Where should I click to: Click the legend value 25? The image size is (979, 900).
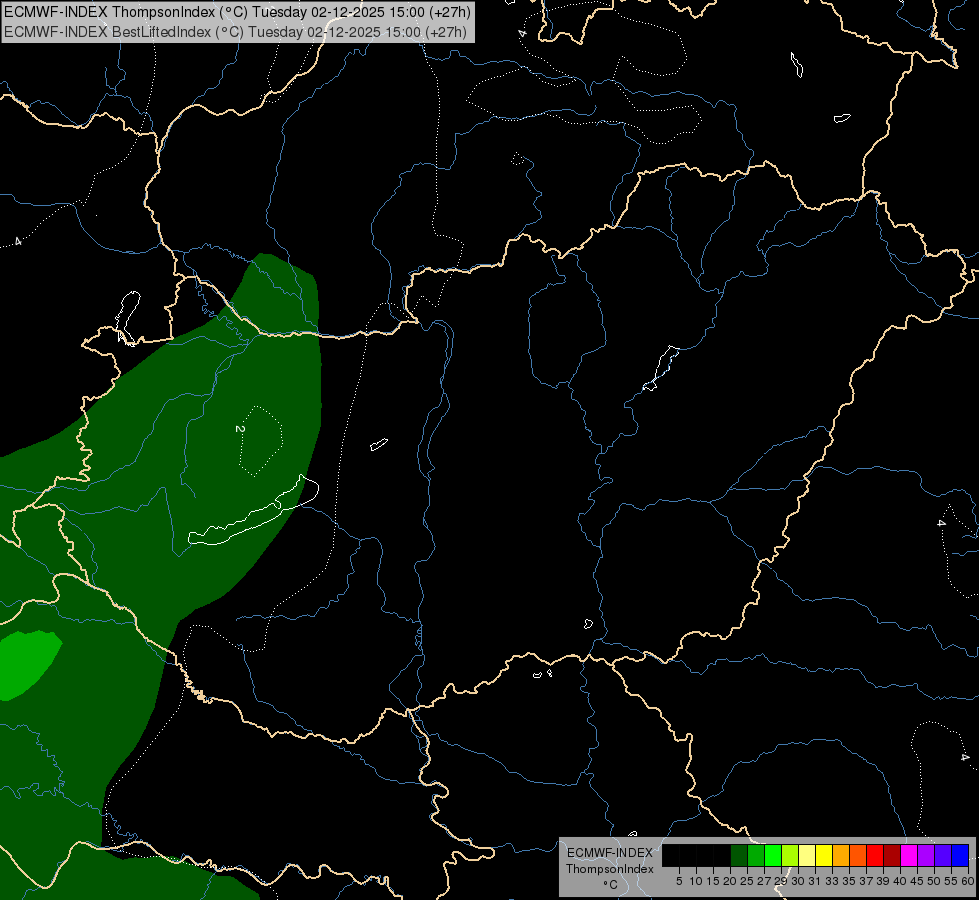coord(747,881)
